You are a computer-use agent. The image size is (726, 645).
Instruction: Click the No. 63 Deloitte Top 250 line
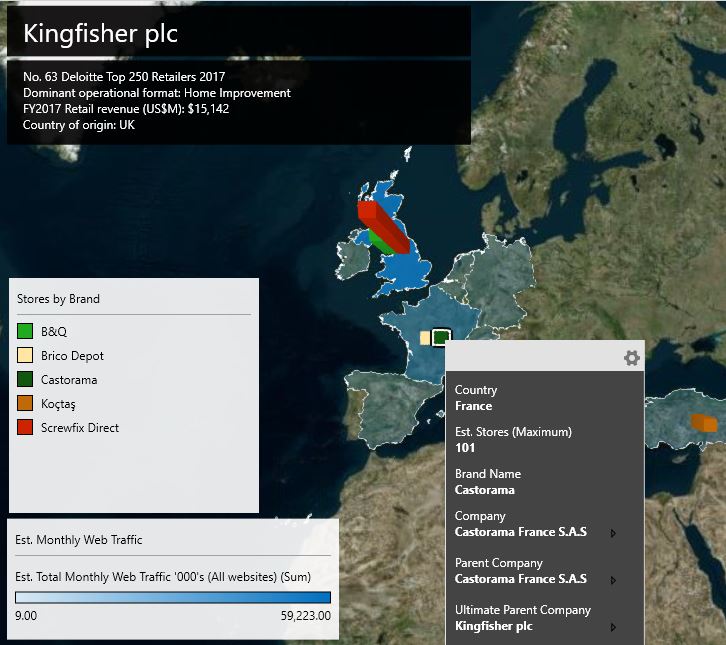[x=124, y=77]
